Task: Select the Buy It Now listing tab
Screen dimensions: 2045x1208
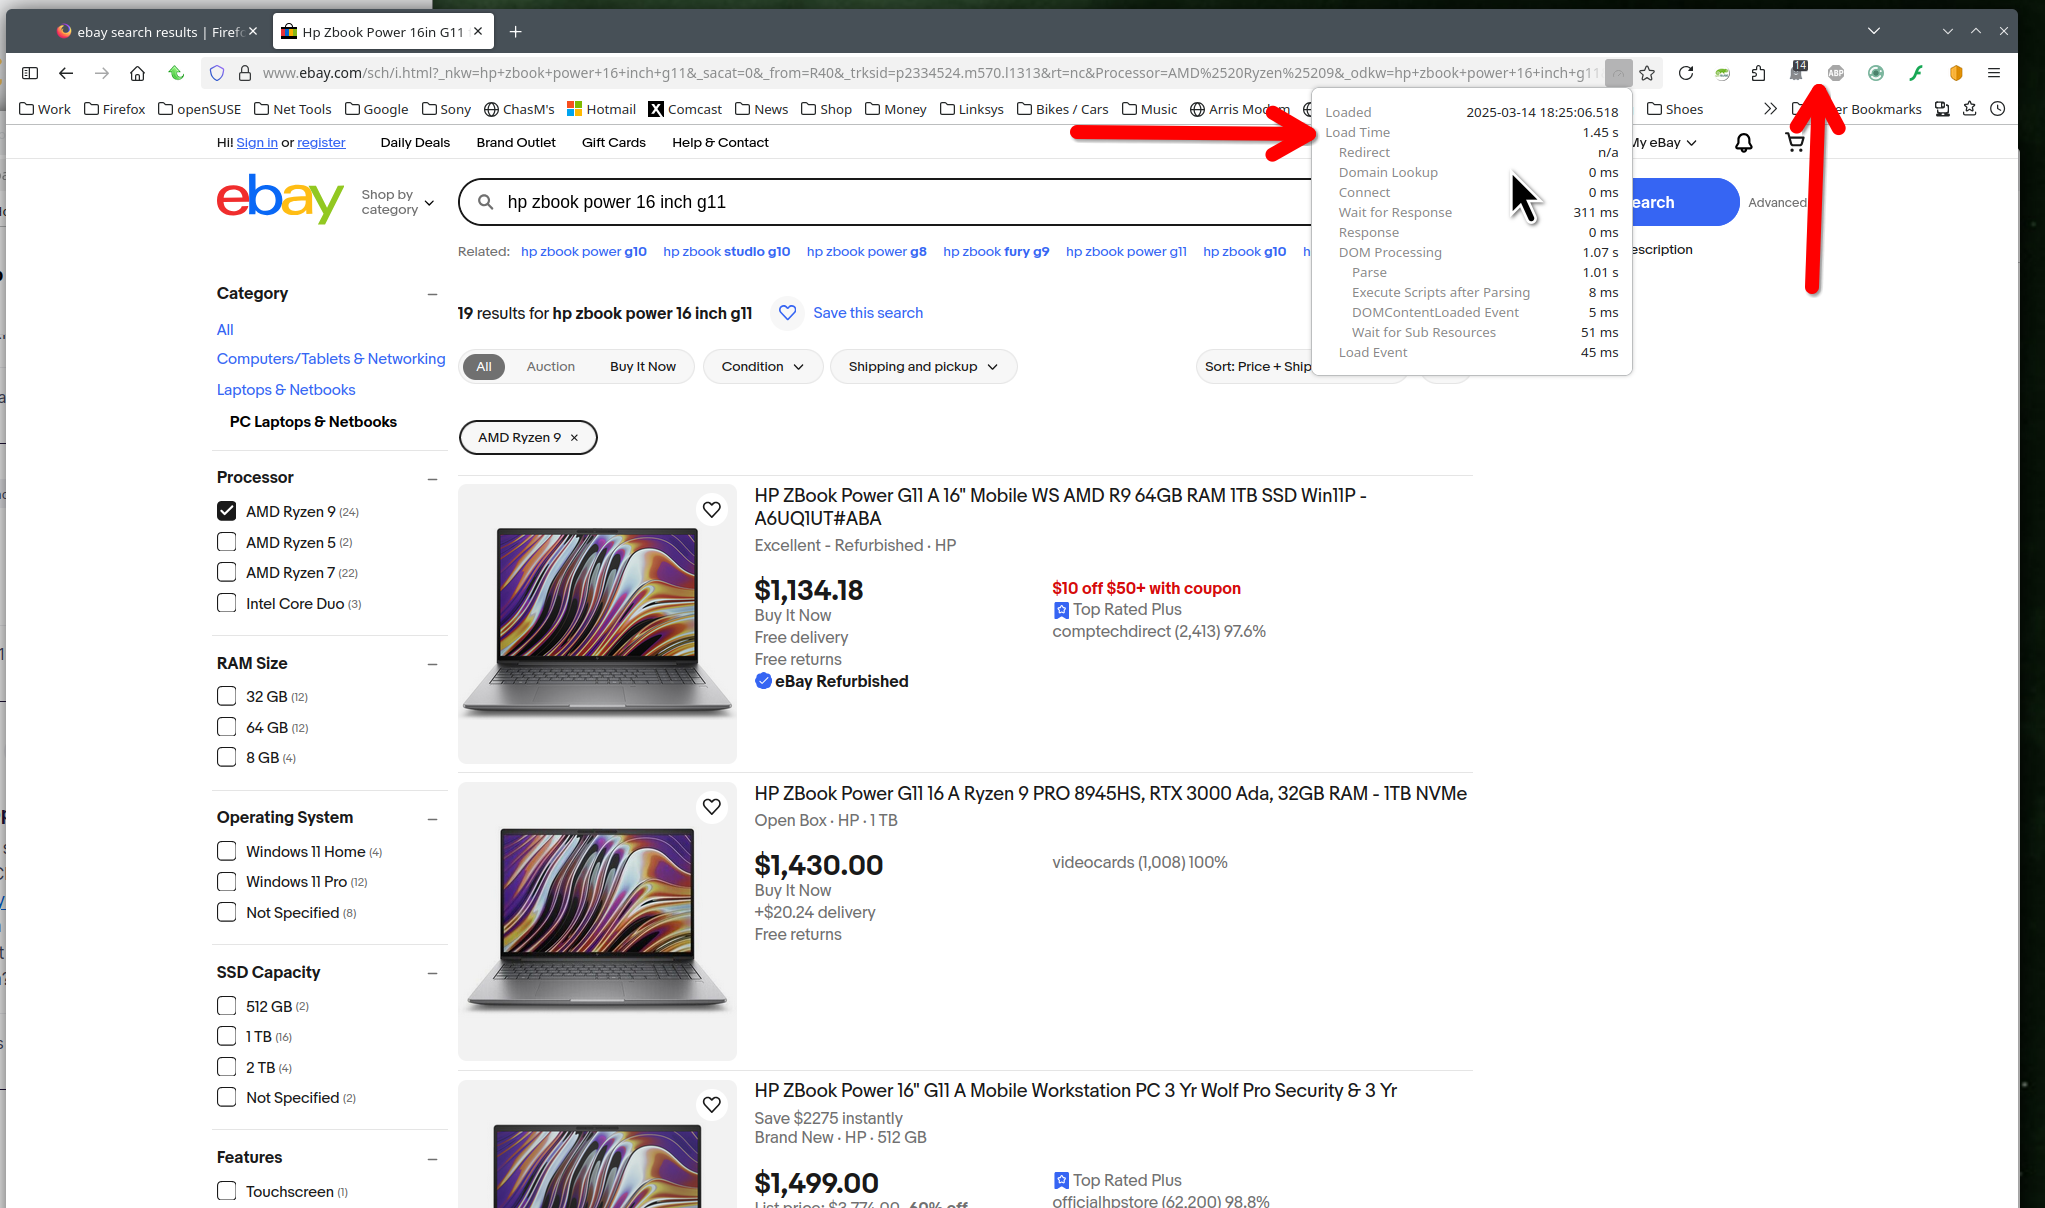Action: tap(643, 367)
